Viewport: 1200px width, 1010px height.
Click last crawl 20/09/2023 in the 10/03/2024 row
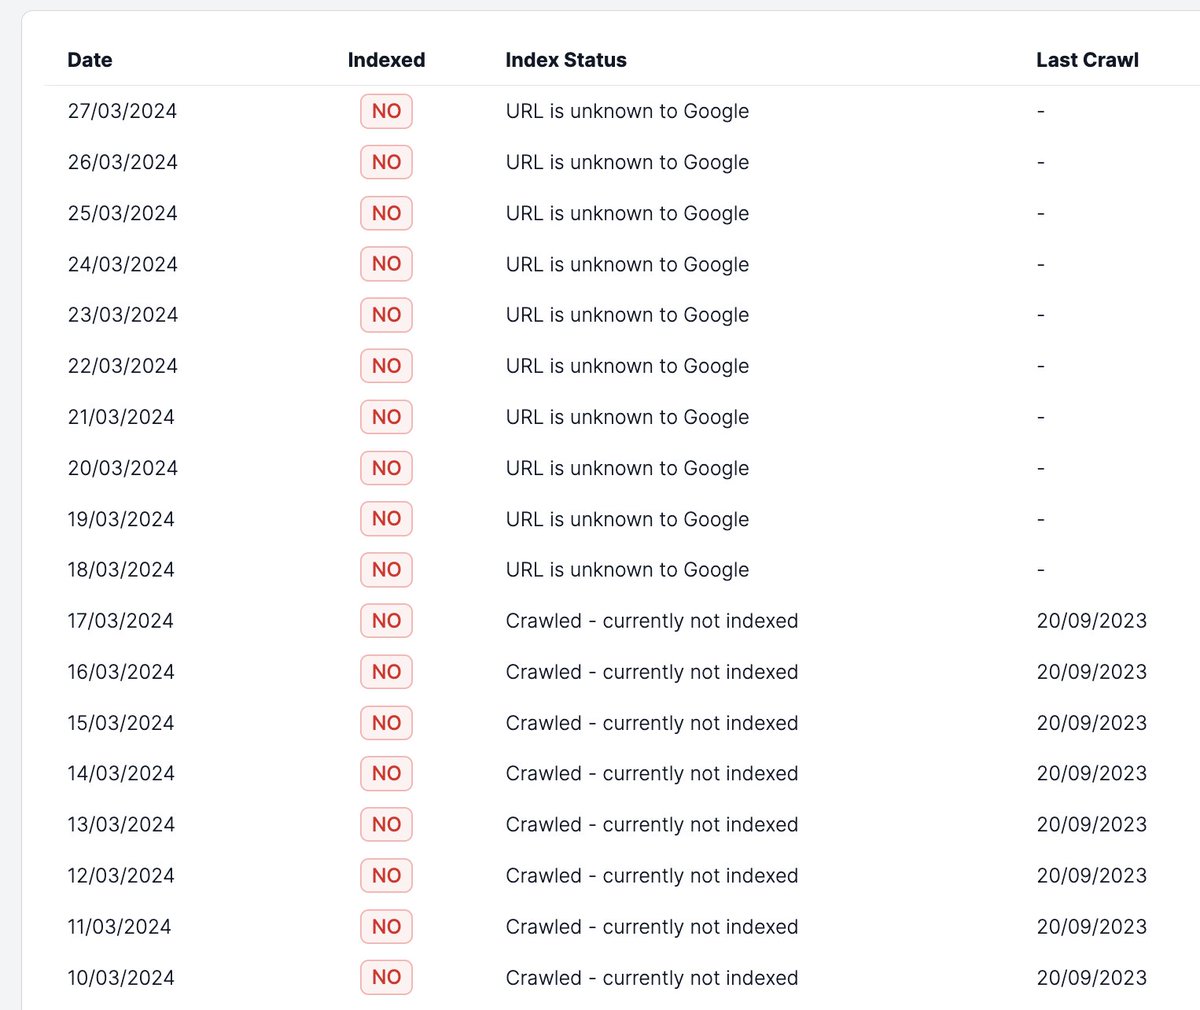tap(1092, 977)
